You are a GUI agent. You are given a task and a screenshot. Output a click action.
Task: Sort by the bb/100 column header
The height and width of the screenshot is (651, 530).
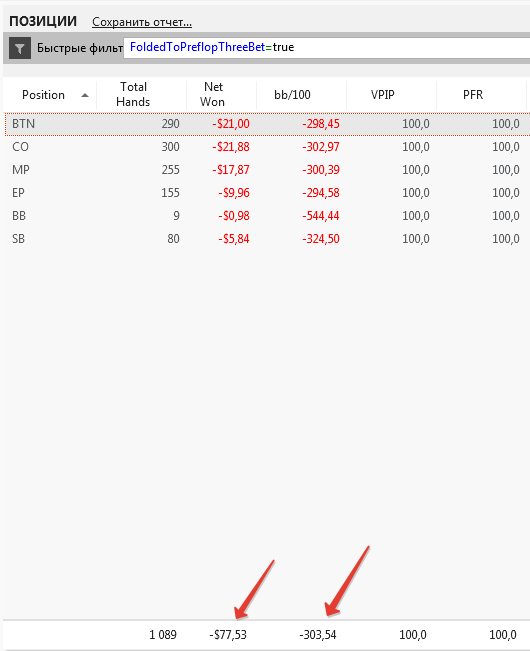(x=292, y=95)
